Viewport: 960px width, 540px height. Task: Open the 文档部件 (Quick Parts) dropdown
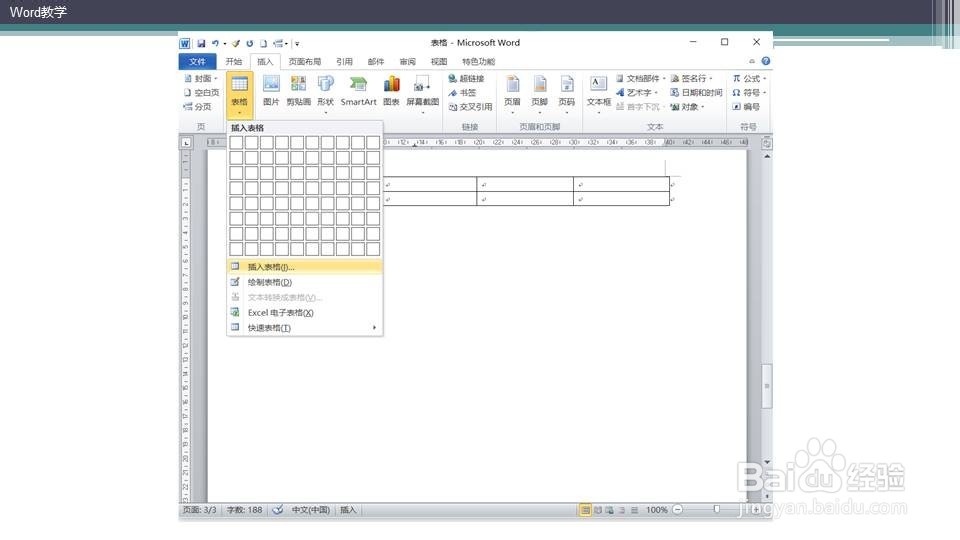640,78
